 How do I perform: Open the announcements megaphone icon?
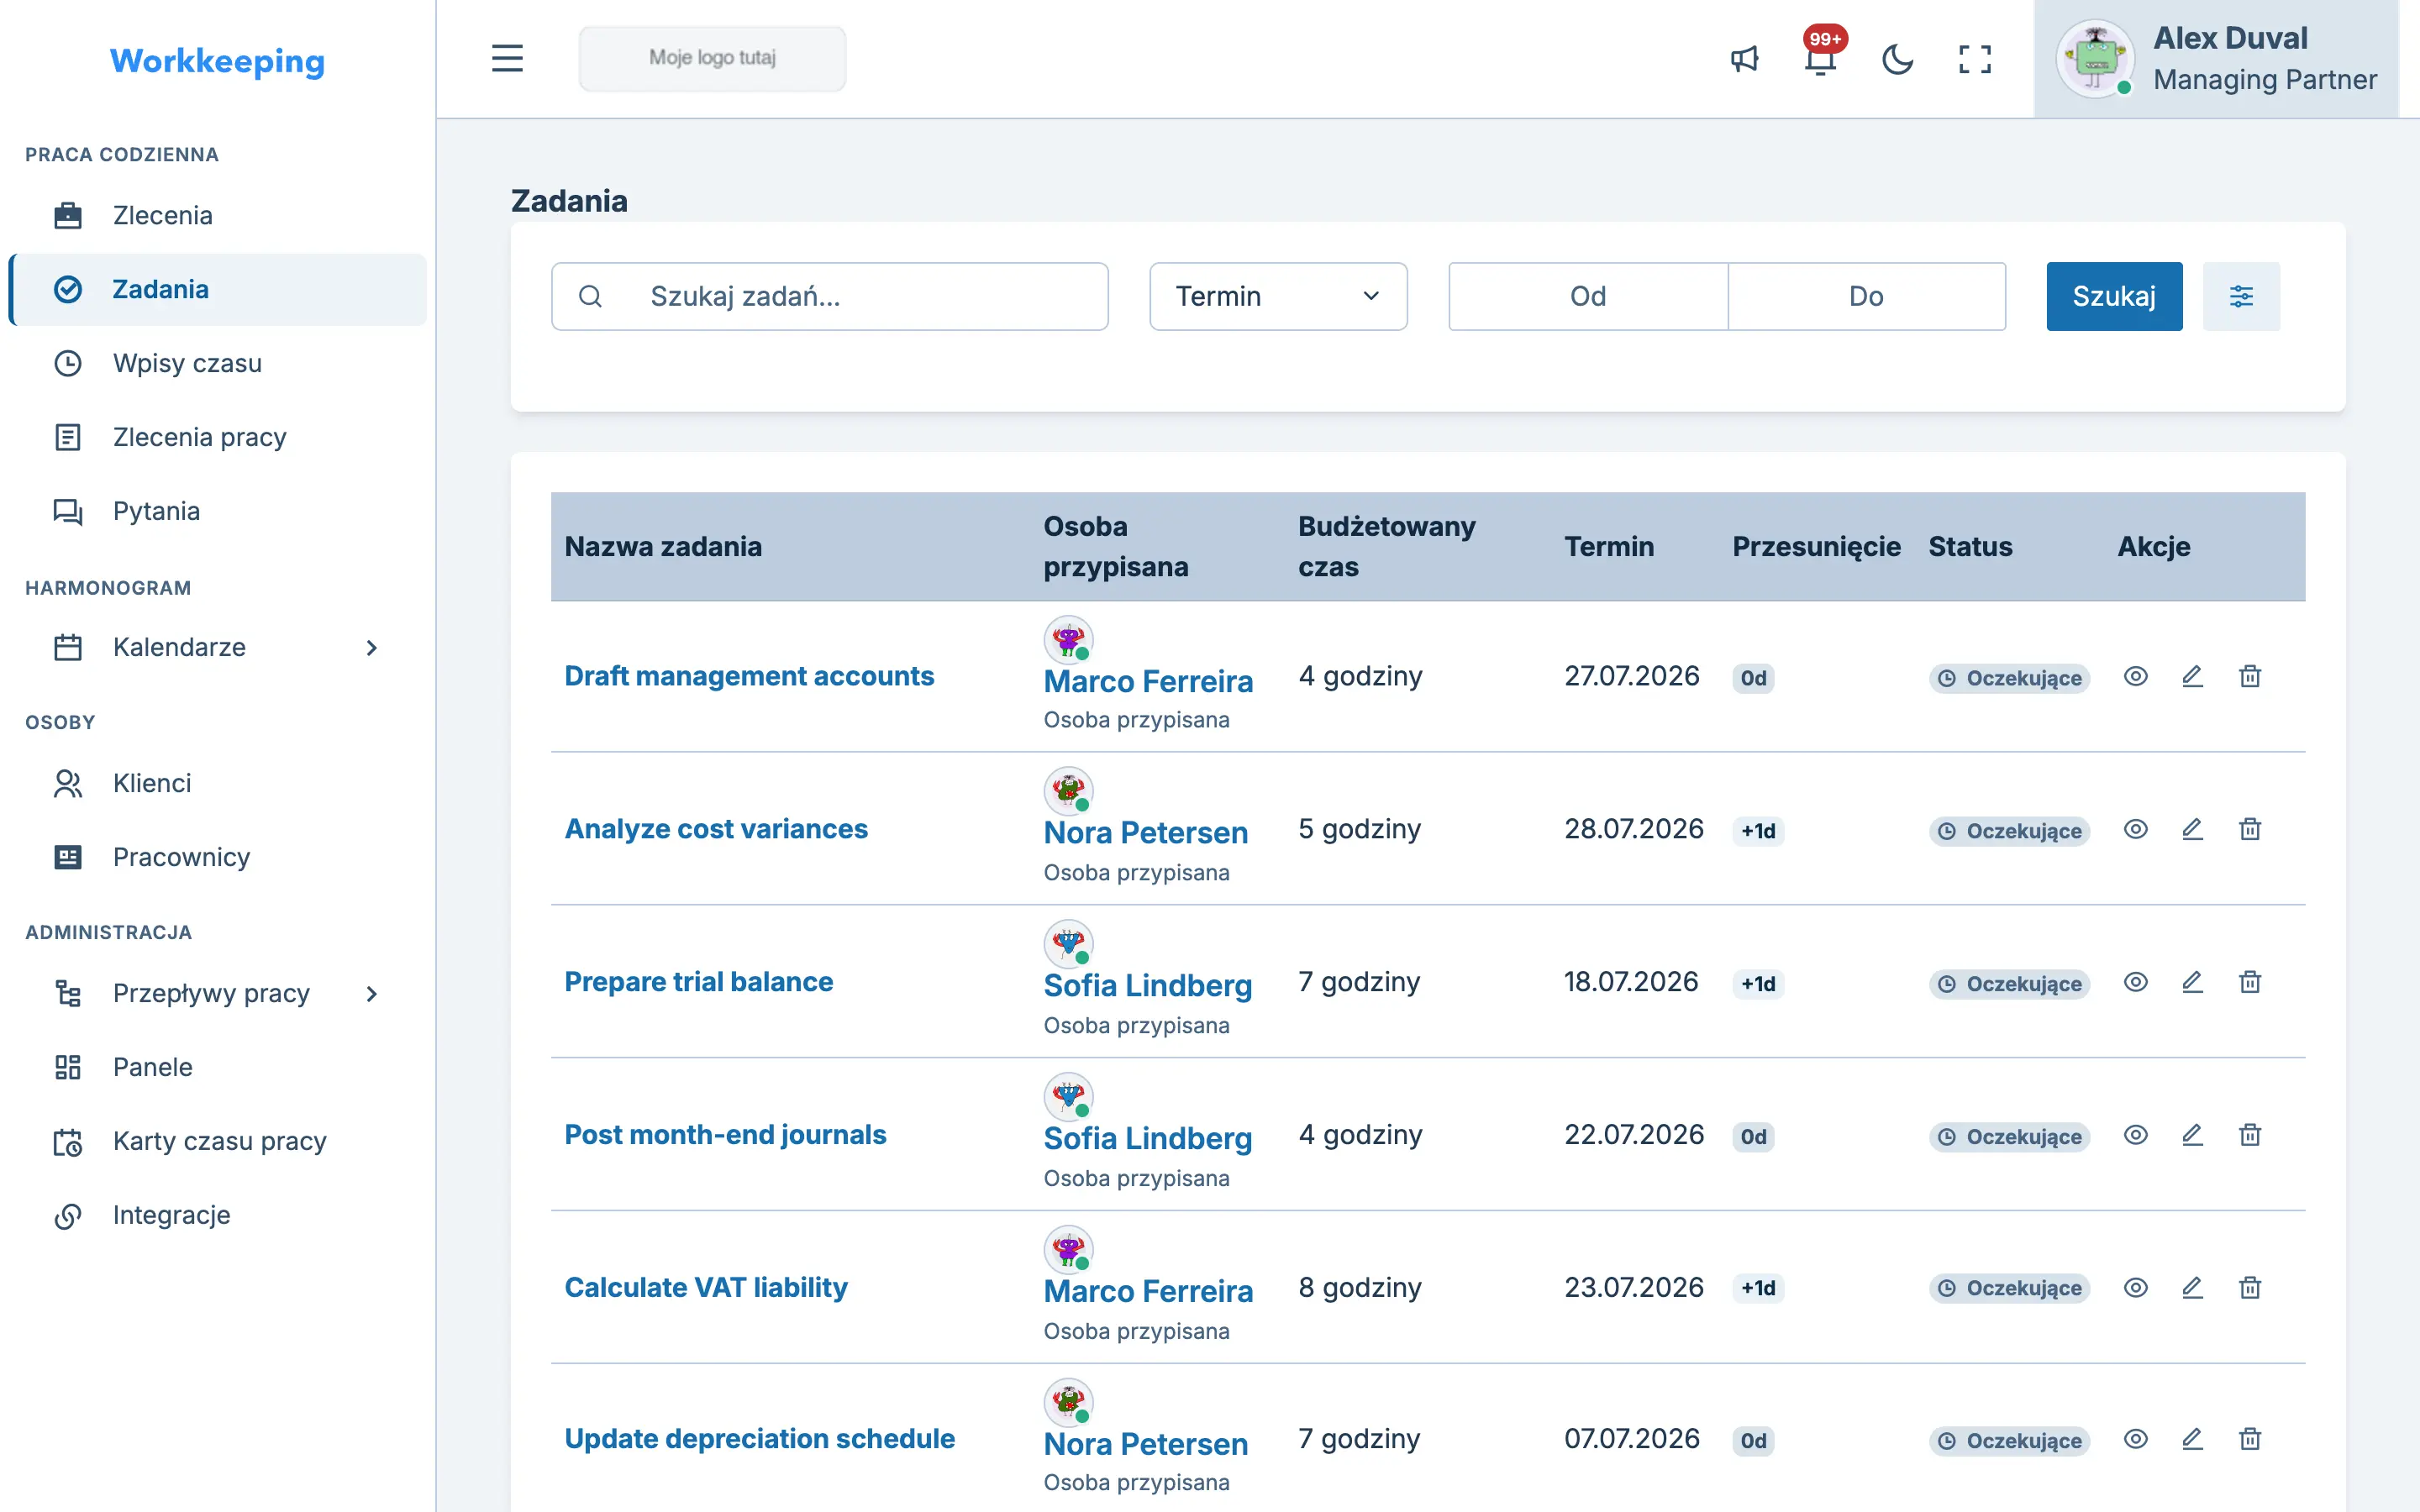coord(1744,59)
